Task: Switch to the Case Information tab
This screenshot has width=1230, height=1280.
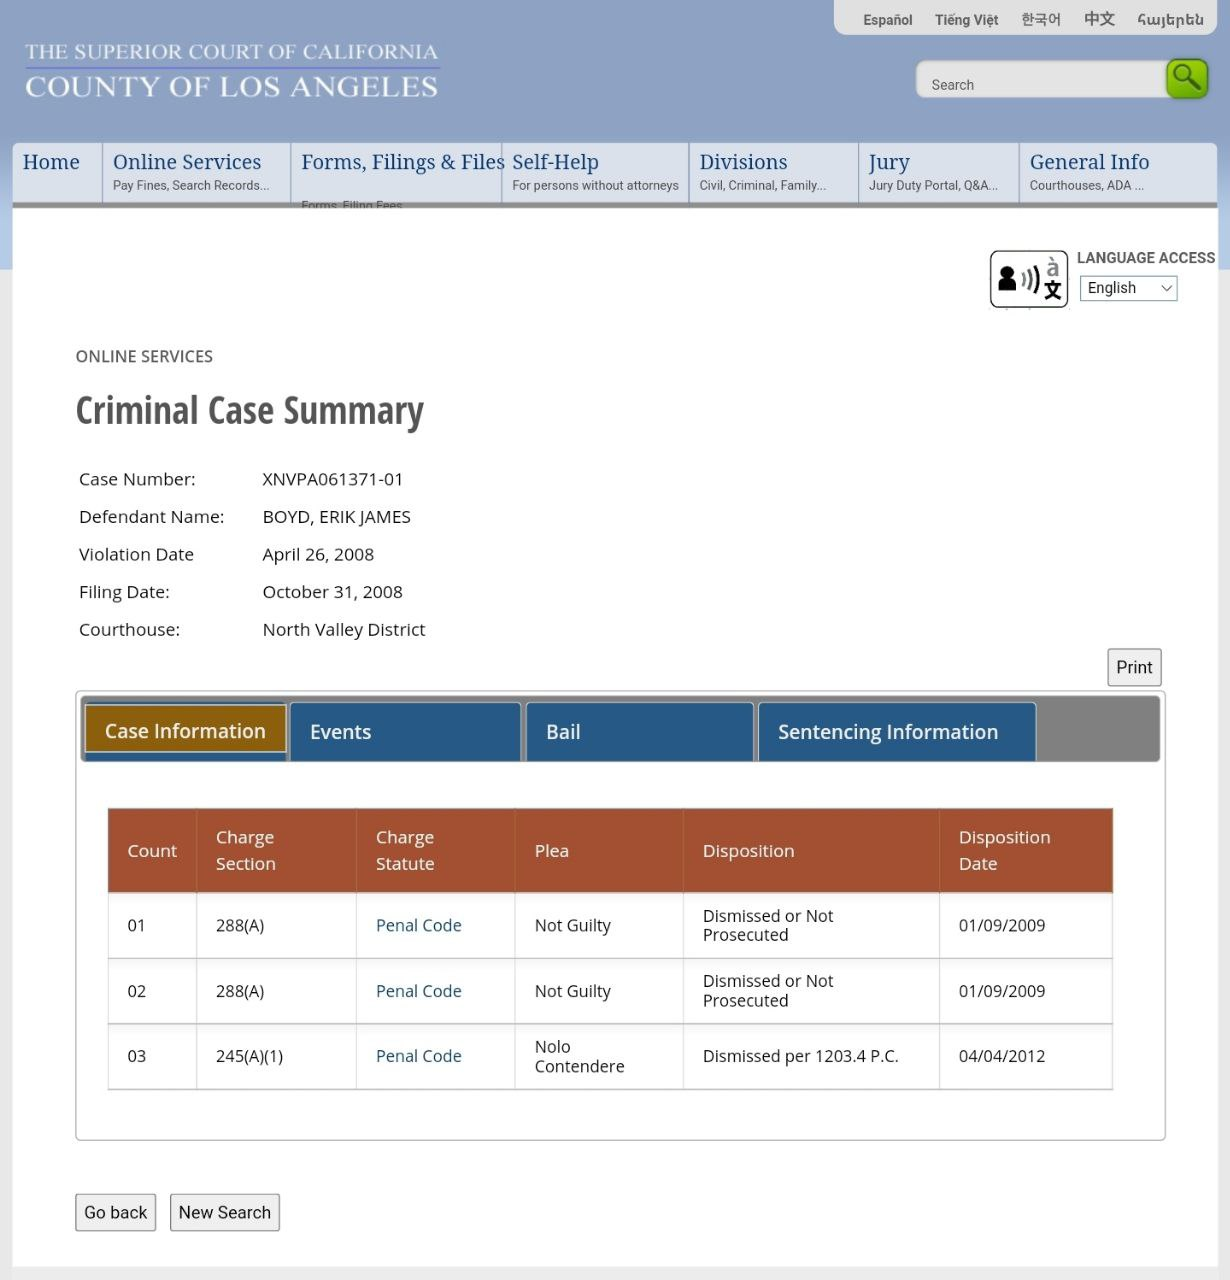Action: (x=185, y=731)
